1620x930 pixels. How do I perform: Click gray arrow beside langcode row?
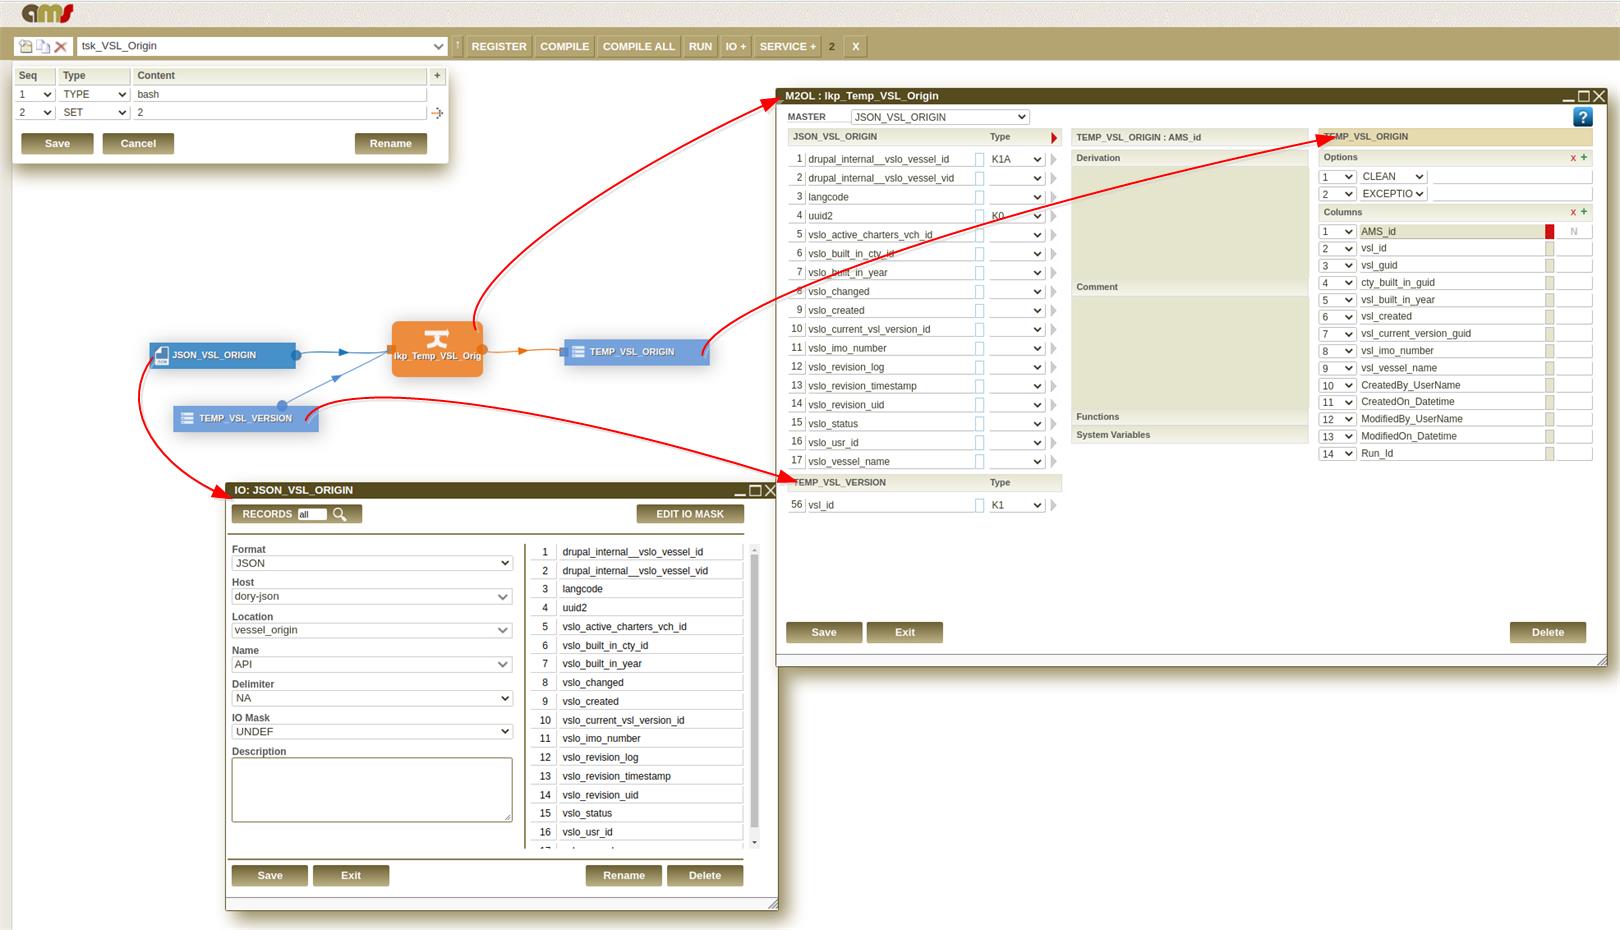click(1054, 197)
